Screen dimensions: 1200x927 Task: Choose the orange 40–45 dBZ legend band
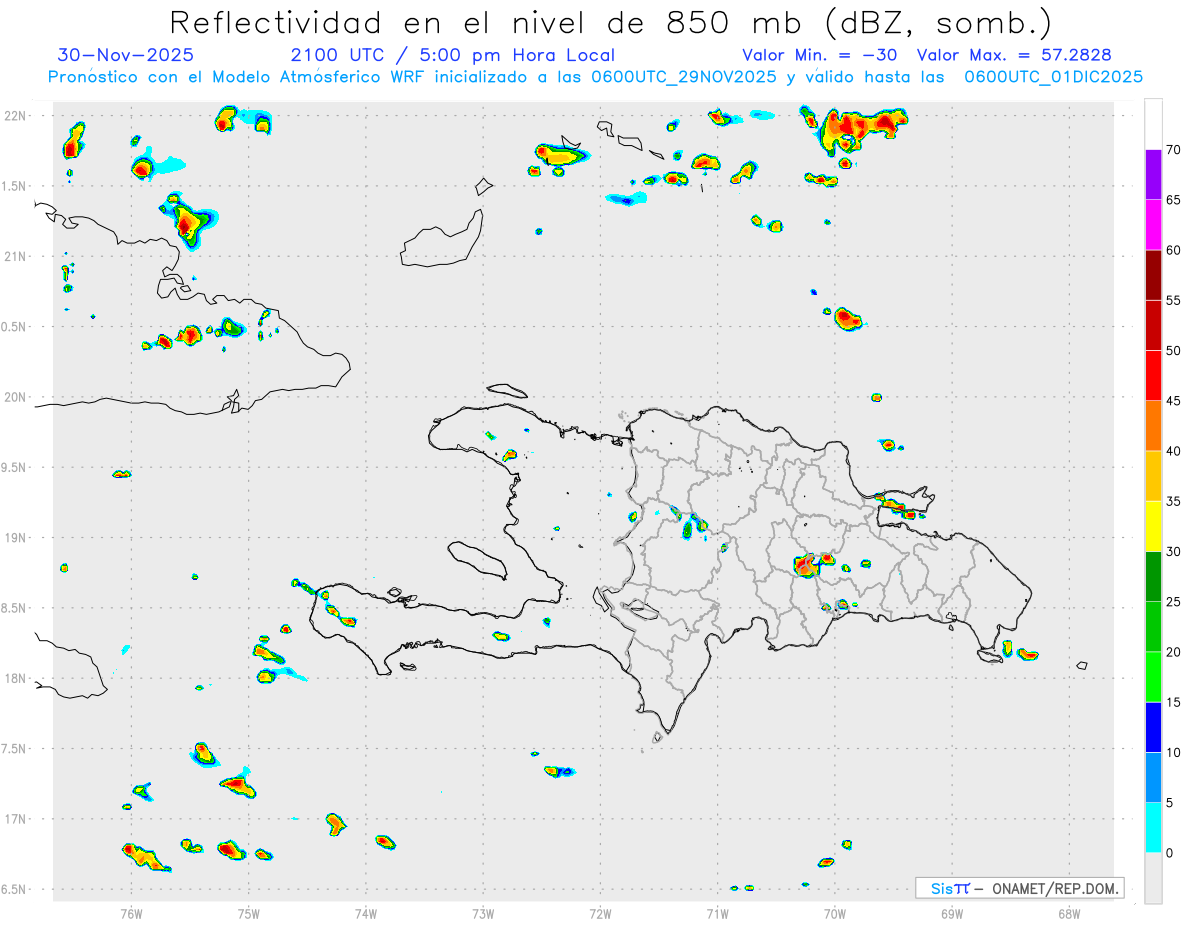tap(1153, 426)
